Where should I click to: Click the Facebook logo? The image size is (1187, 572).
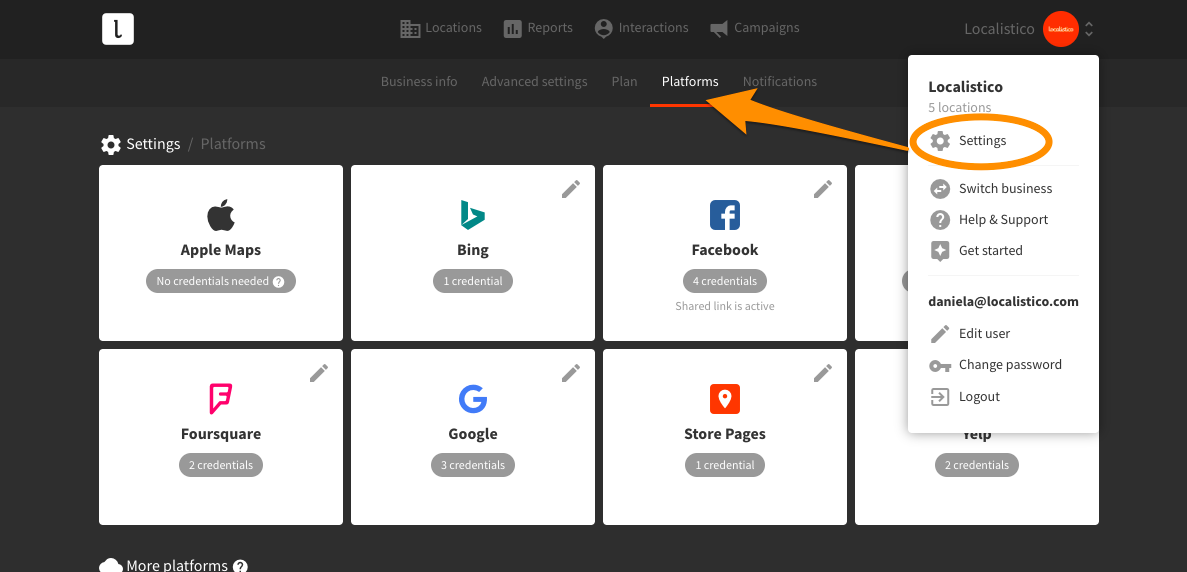click(x=724, y=216)
